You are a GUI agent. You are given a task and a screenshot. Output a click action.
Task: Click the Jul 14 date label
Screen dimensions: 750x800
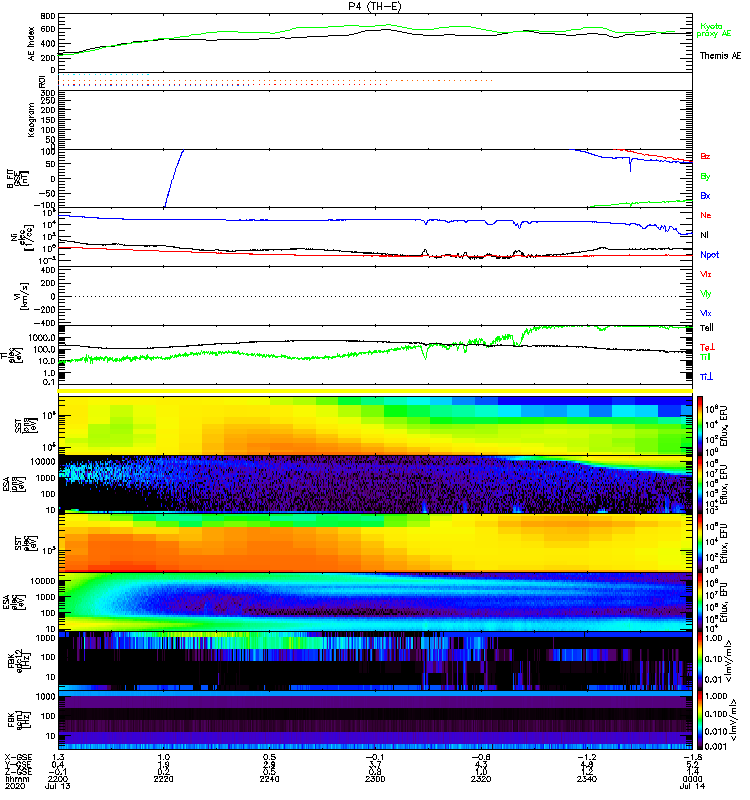[692, 786]
